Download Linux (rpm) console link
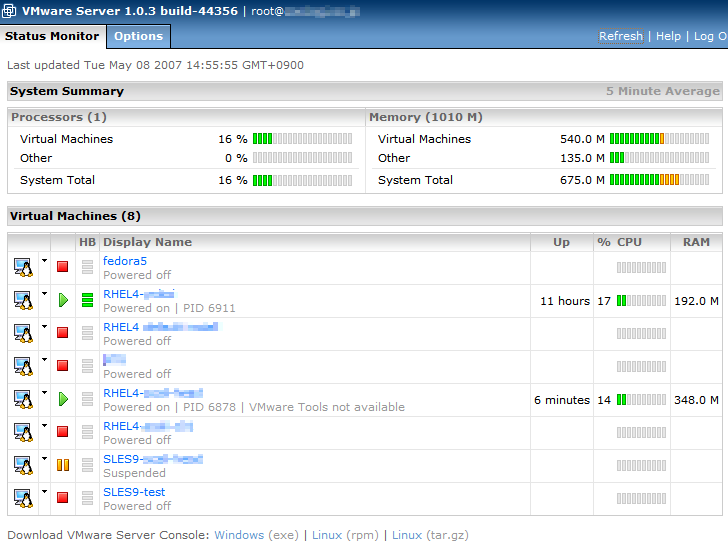The width and height of the screenshot is (728, 546). coord(327,535)
